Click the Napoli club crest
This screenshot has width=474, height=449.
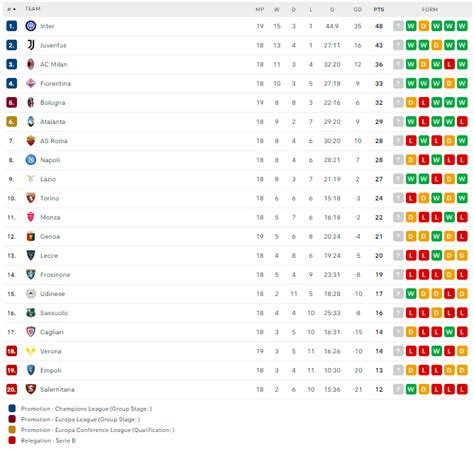tap(31, 160)
